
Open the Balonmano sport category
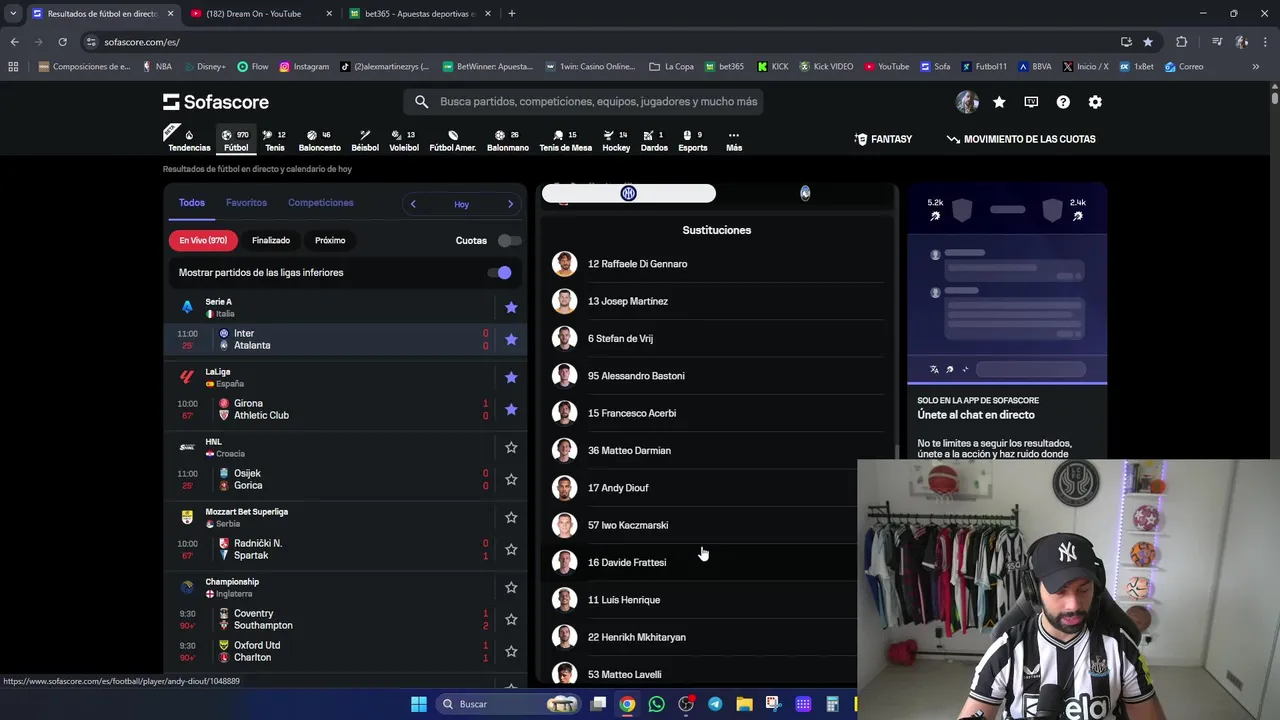(x=508, y=140)
